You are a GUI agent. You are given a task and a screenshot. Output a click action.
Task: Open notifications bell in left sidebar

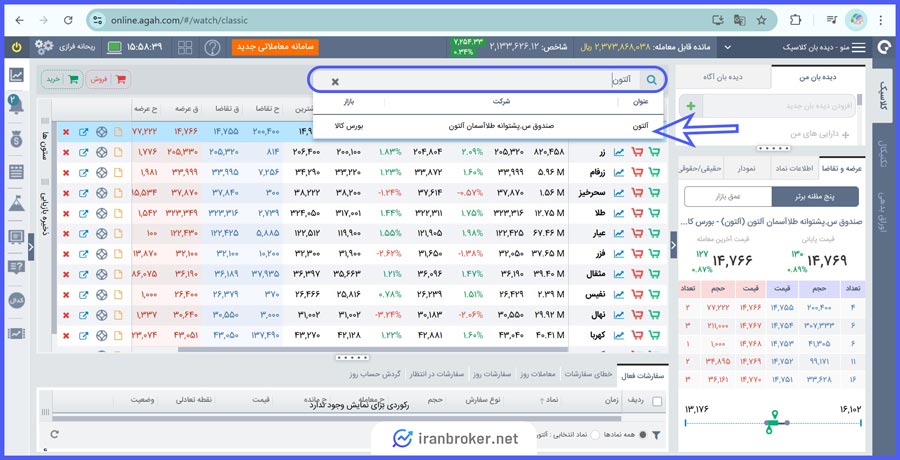(x=15, y=105)
